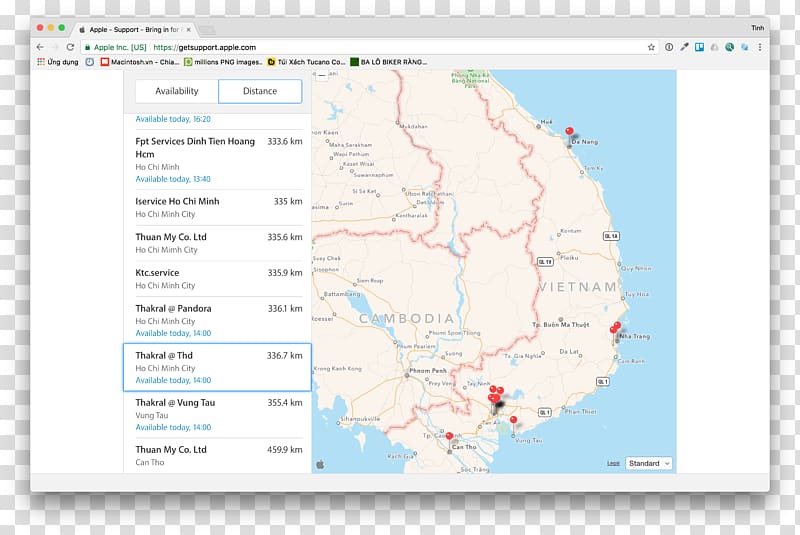
Task: Click Available today 14:00 under Thakral @ Pandora
Action: pyautogui.click(x=173, y=333)
